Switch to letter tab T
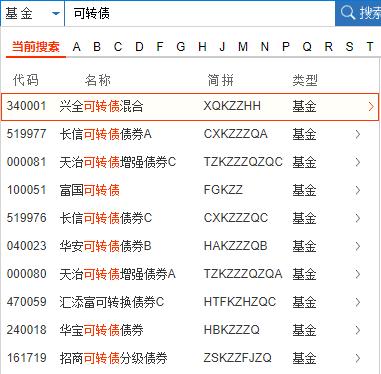The height and width of the screenshot is (374, 381). click(x=370, y=47)
